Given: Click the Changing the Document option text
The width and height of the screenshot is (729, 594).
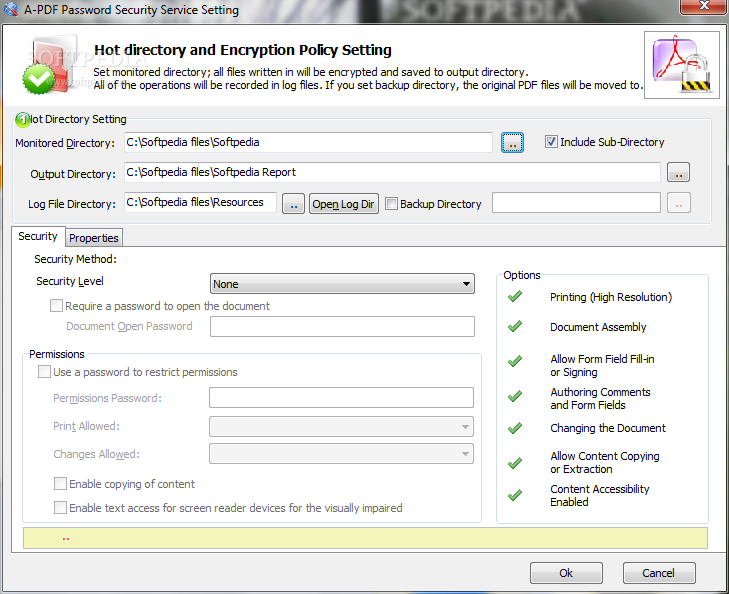Looking at the screenshot, I should (608, 428).
